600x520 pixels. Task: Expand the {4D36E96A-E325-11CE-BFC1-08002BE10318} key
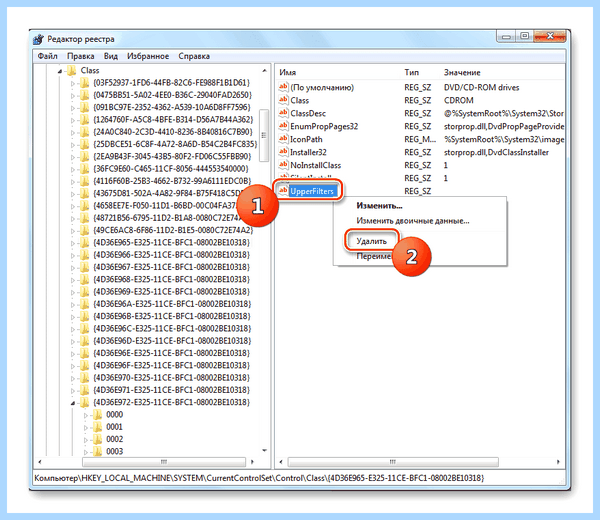73,305
